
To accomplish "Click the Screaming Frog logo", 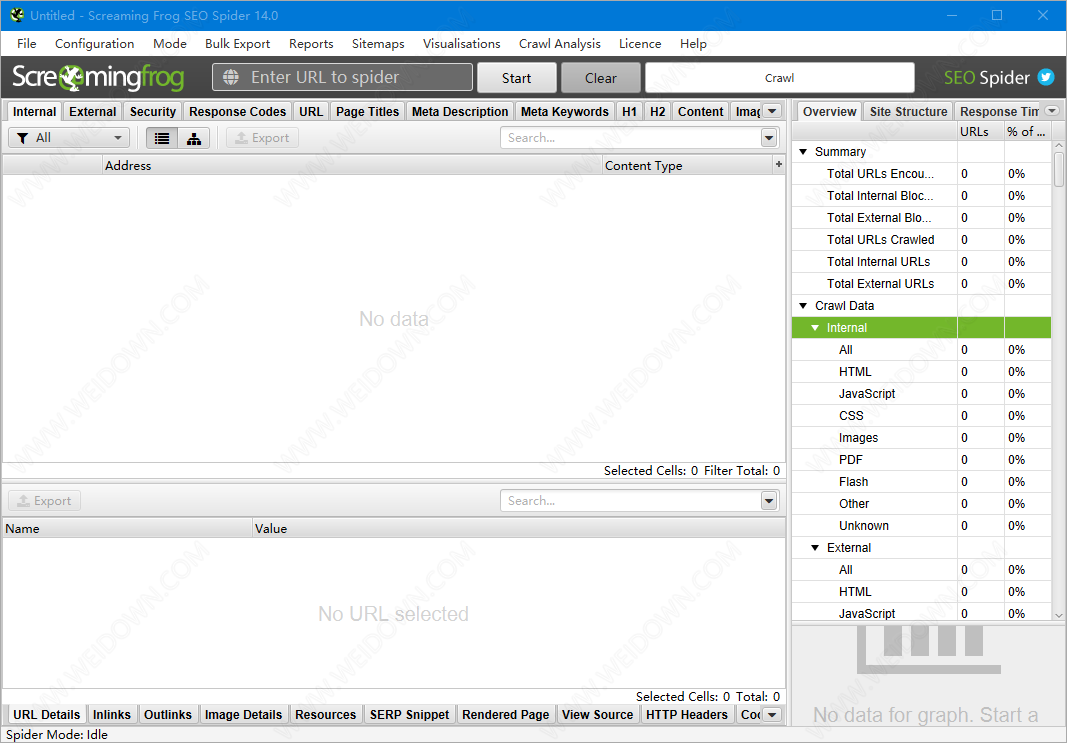I will (98, 78).
